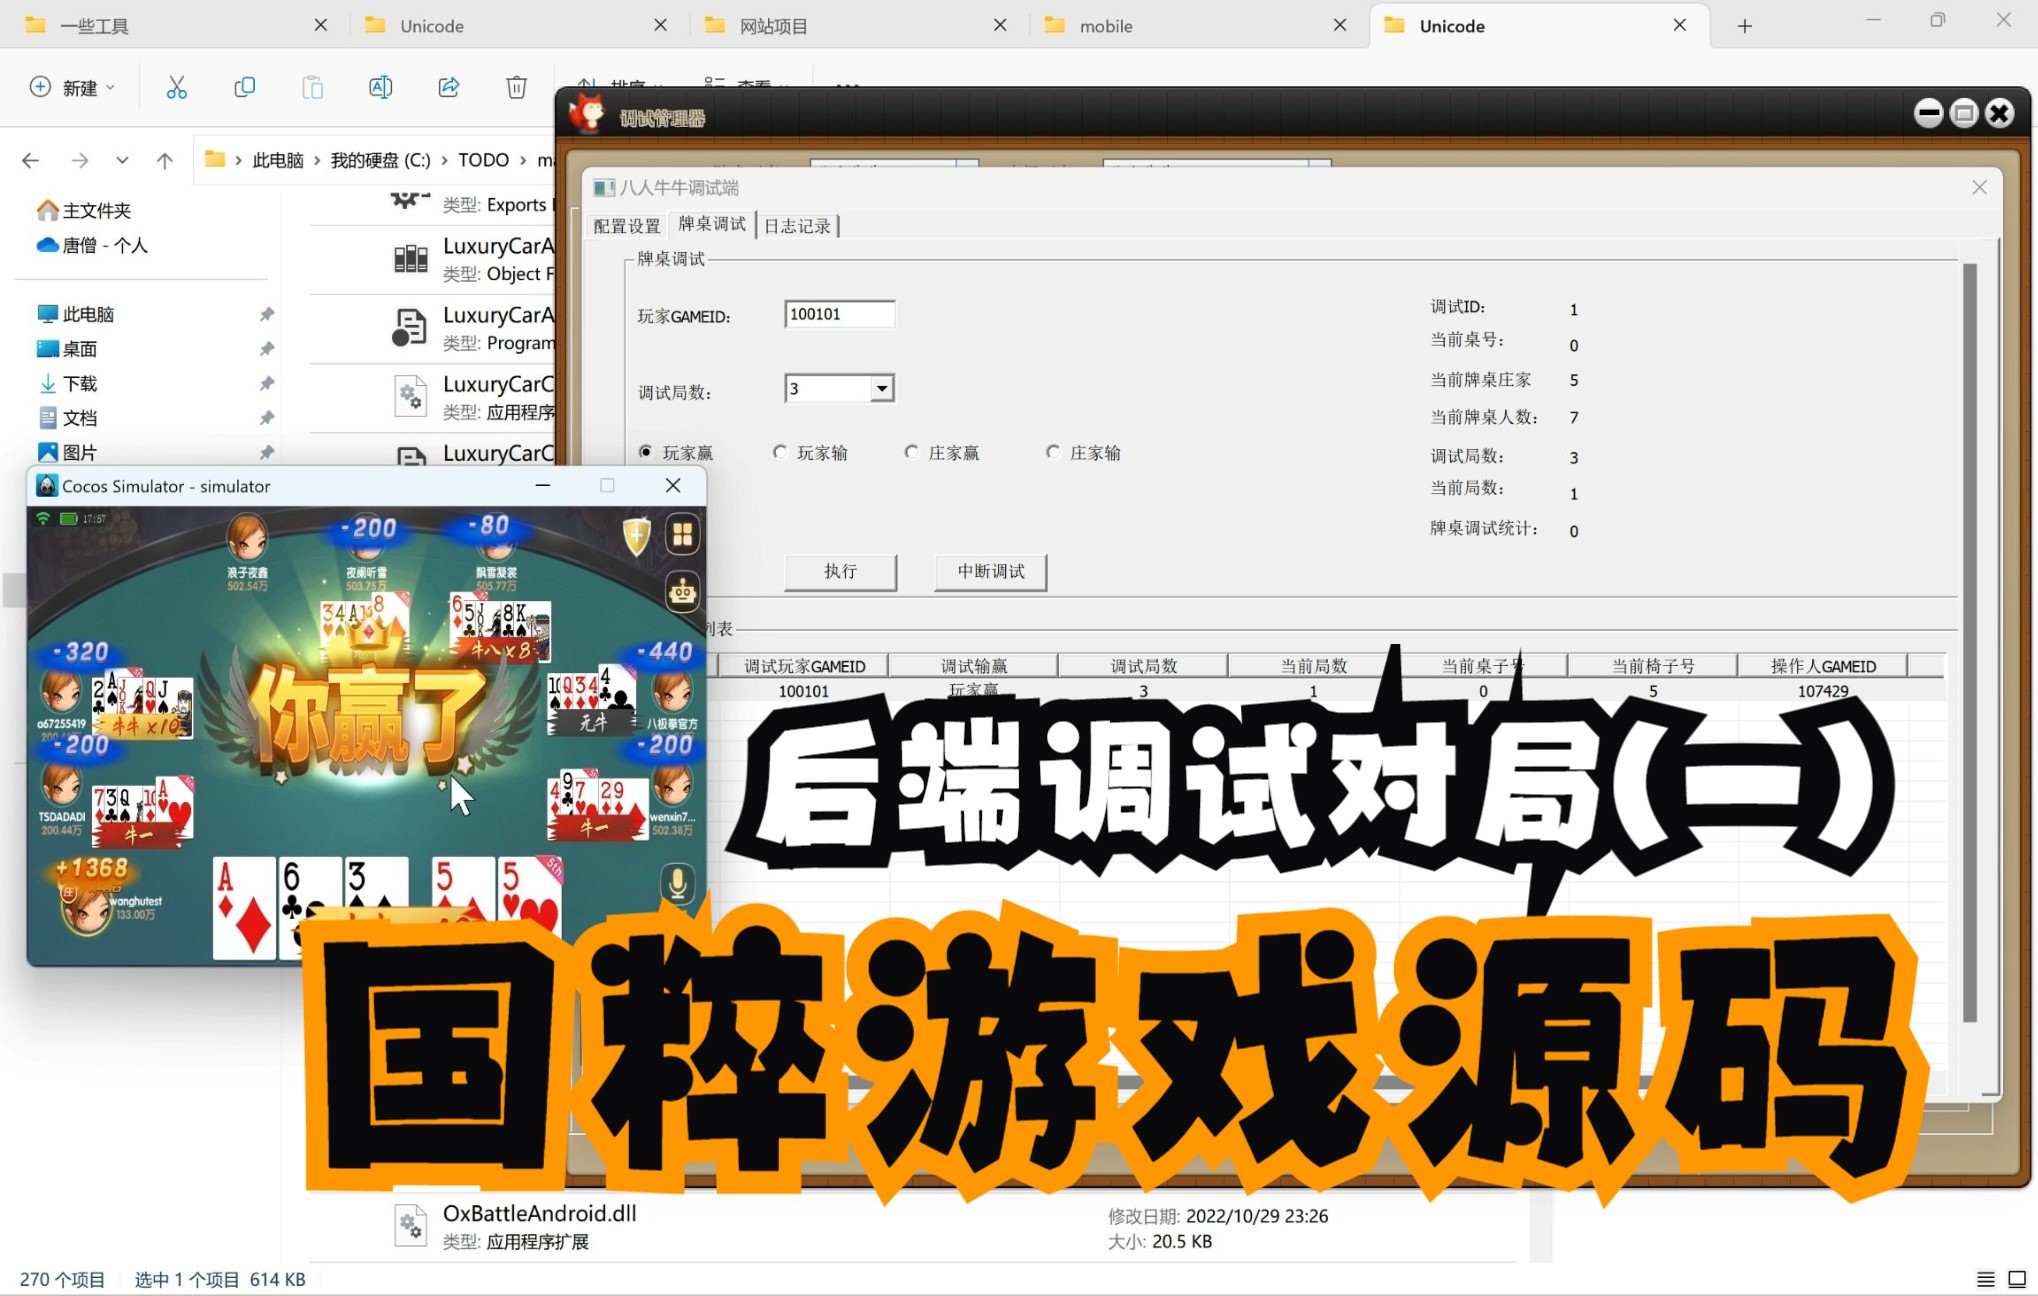Click the delete trash icon in Explorer toolbar

(x=517, y=88)
